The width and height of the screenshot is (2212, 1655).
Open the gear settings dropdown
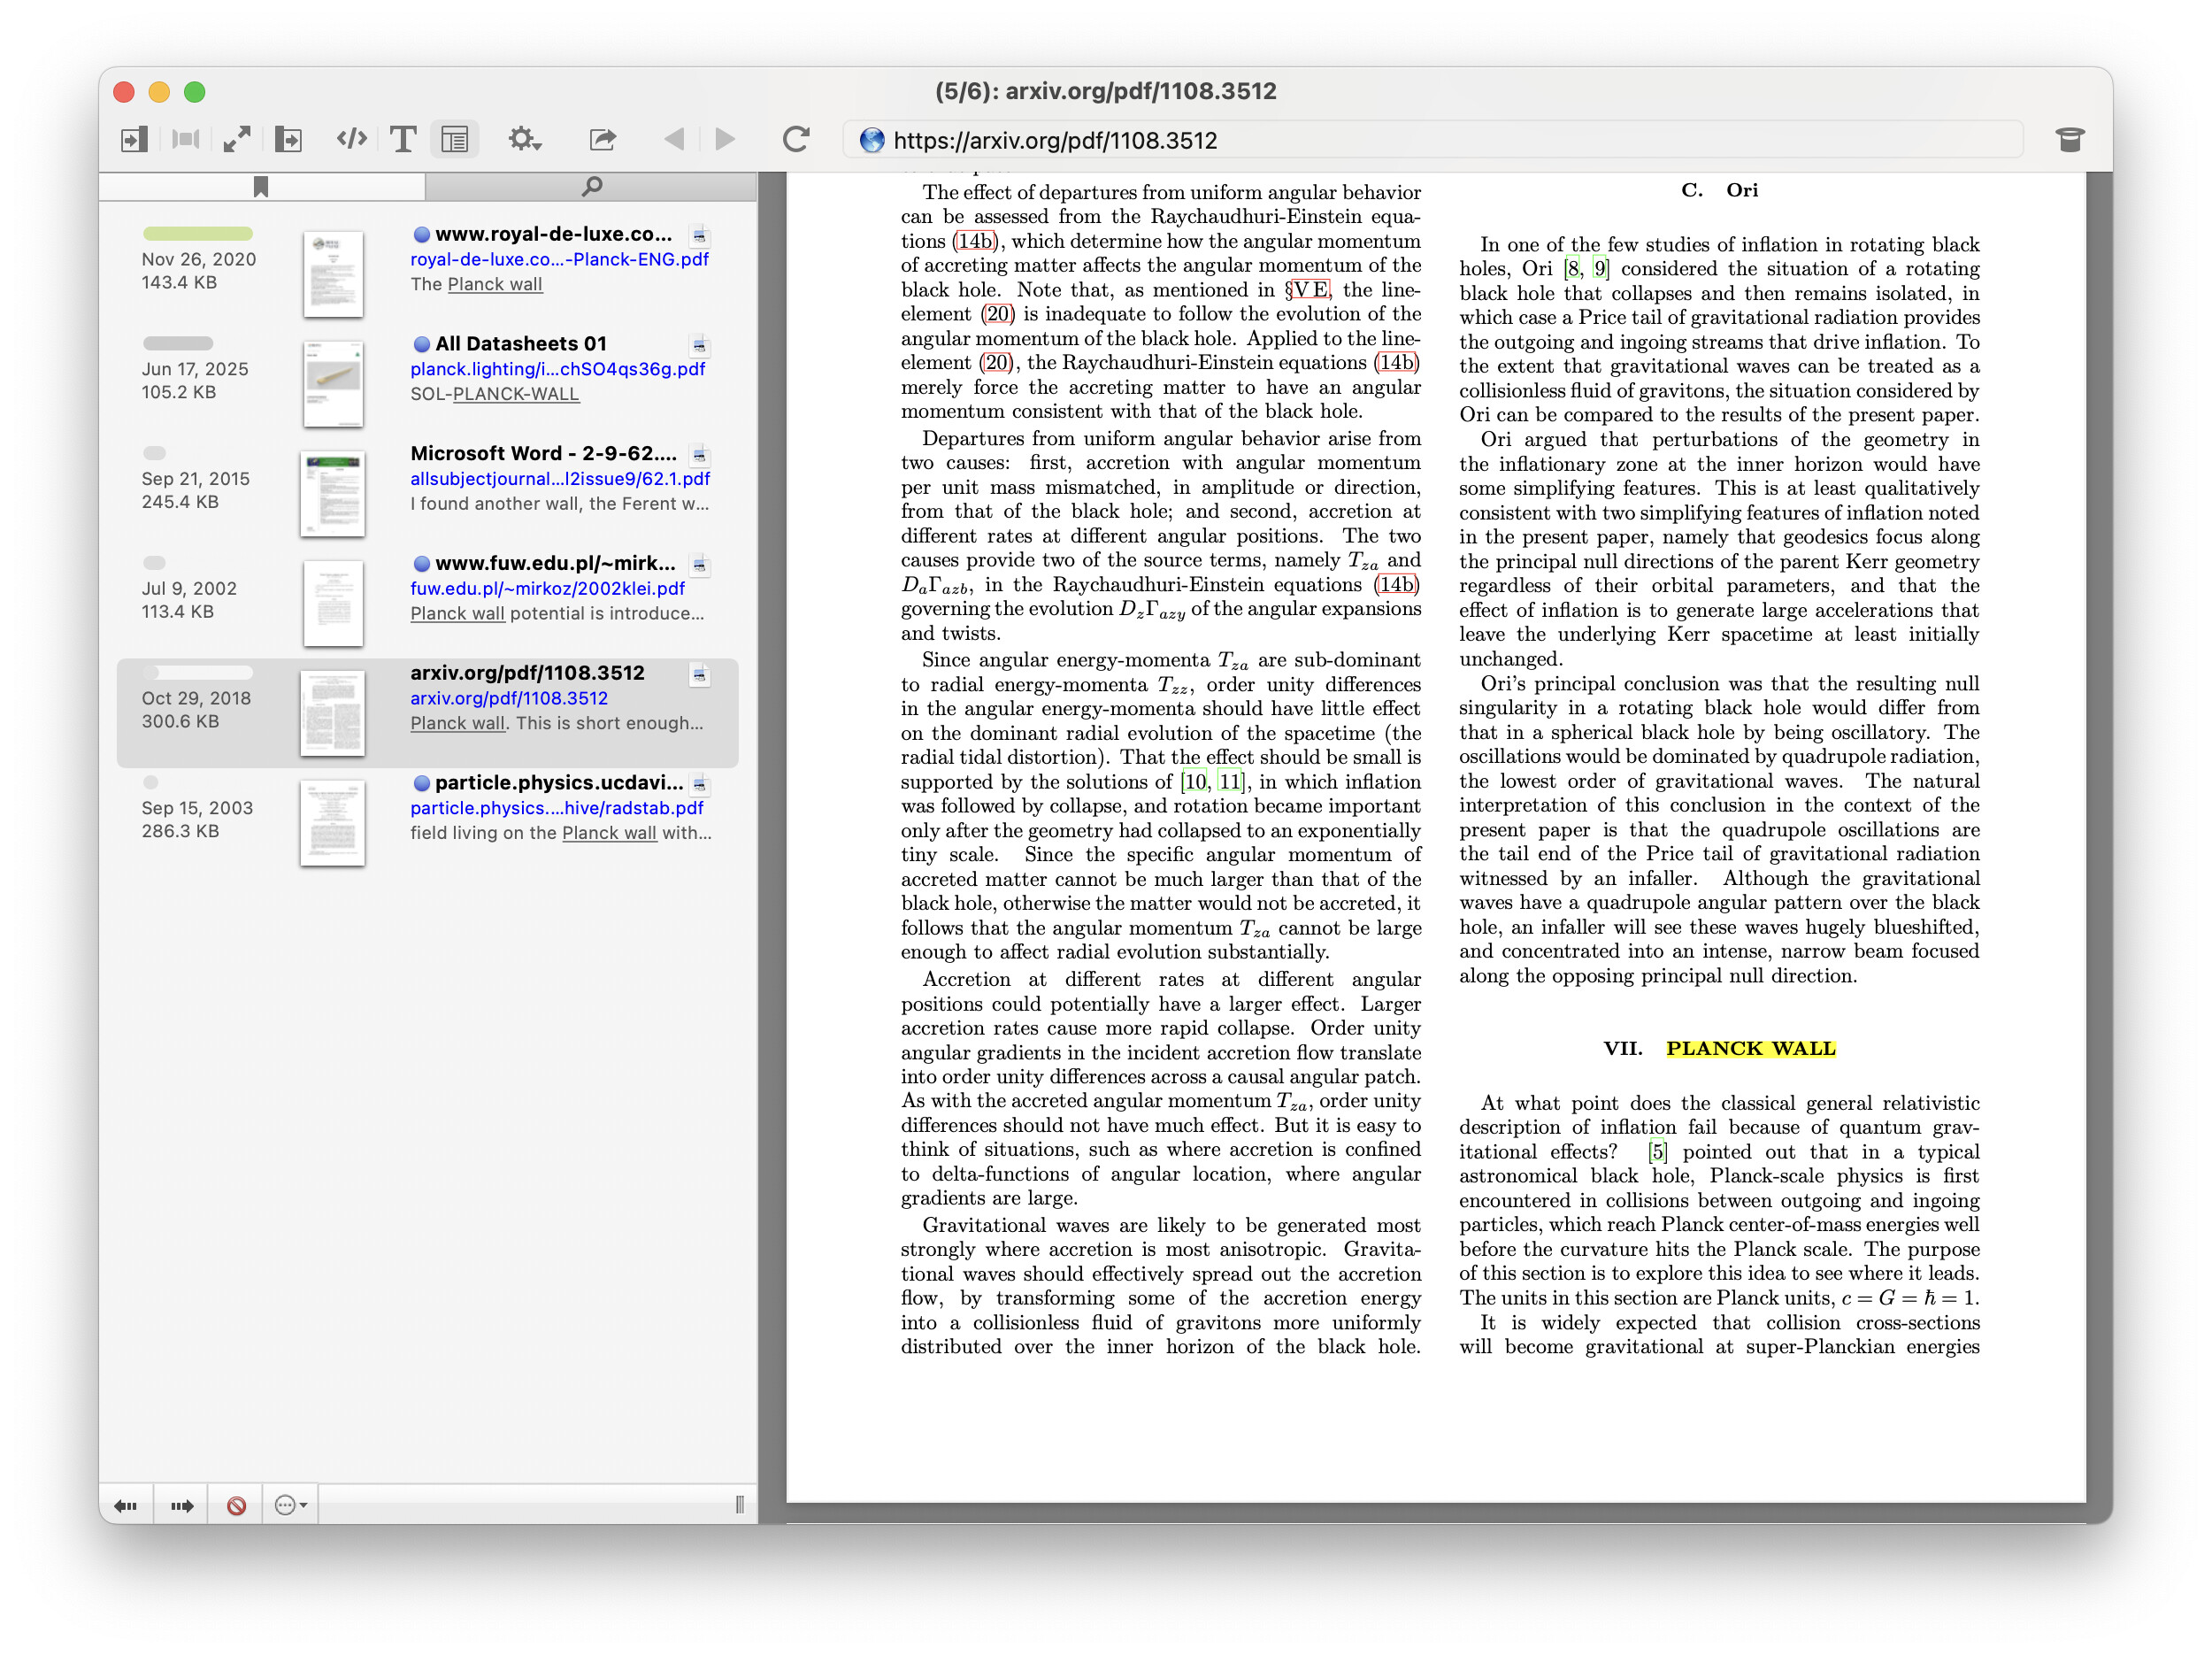[524, 139]
